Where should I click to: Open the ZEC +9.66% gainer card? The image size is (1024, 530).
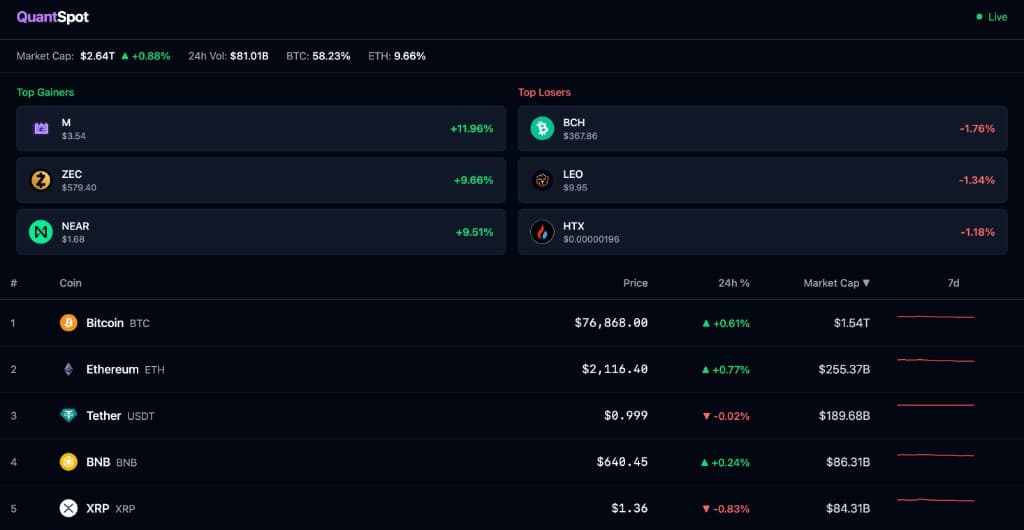coord(261,180)
